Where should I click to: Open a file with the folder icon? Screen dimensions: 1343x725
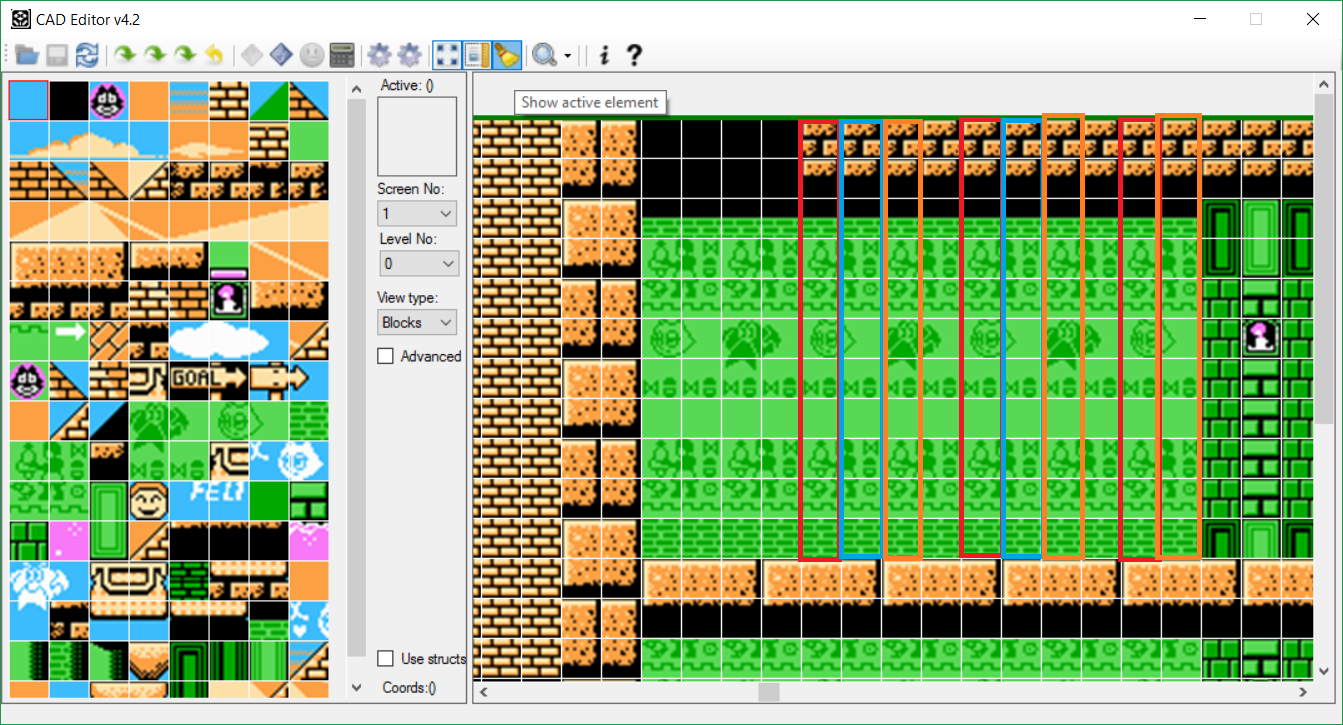tap(26, 55)
